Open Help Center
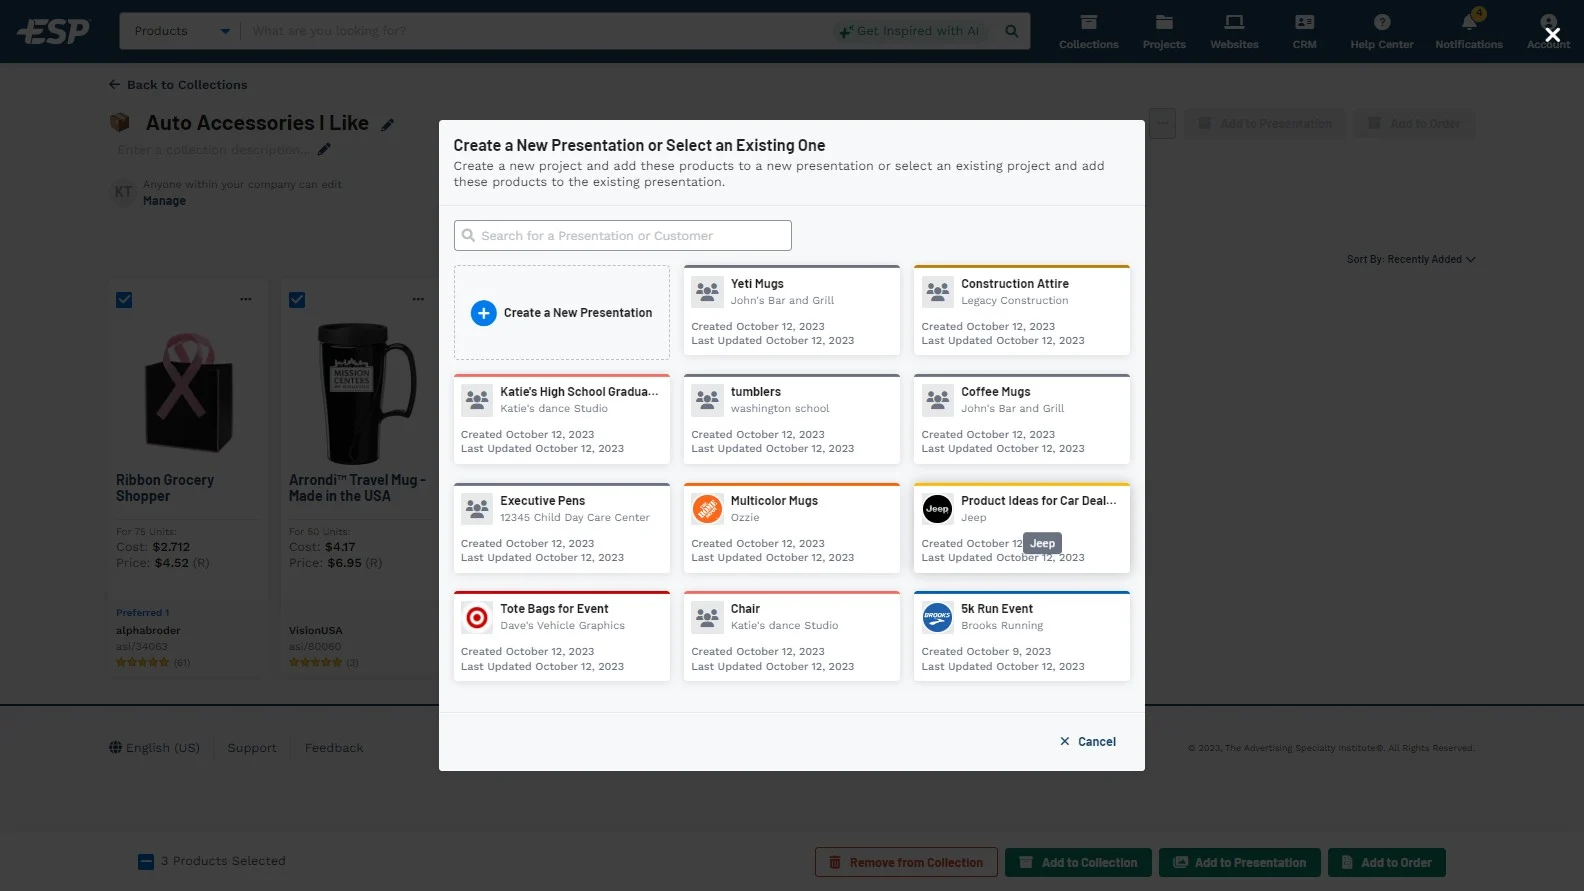1584x891 pixels. tap(1381, 31)
